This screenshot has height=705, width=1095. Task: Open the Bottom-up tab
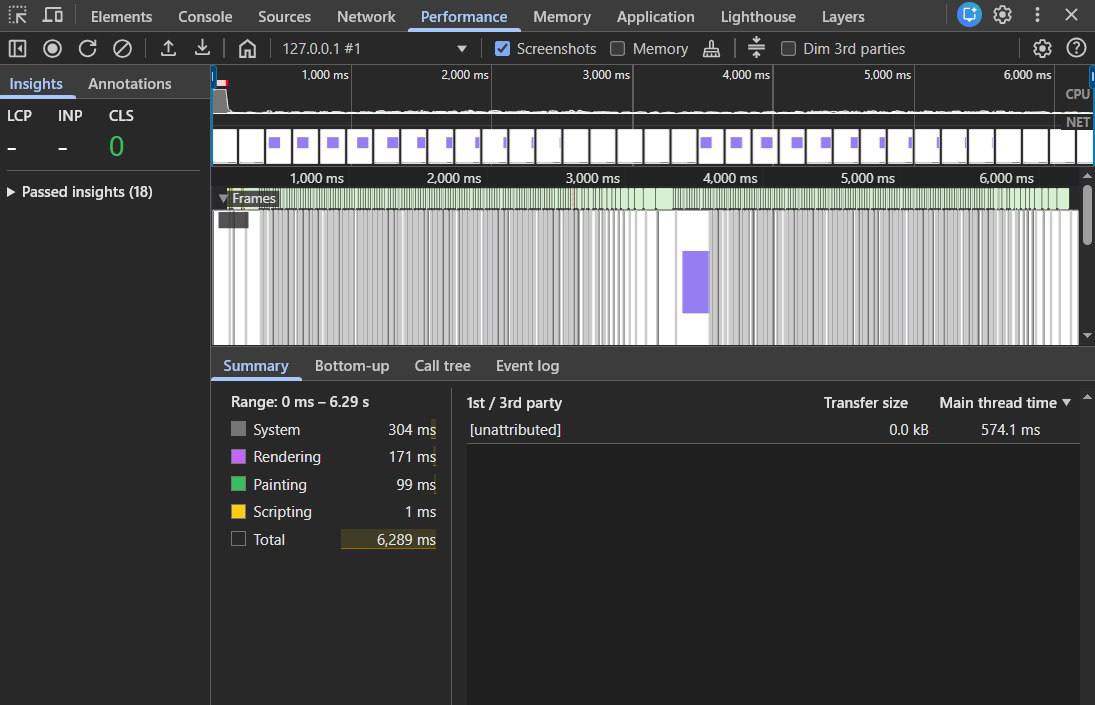(352, 366)
